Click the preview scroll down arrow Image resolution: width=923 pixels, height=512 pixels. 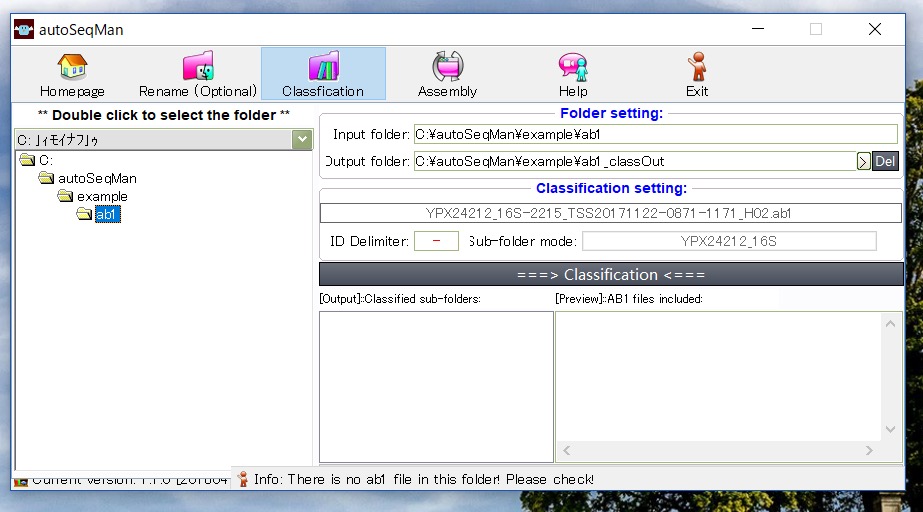click(x=891, y=430)
